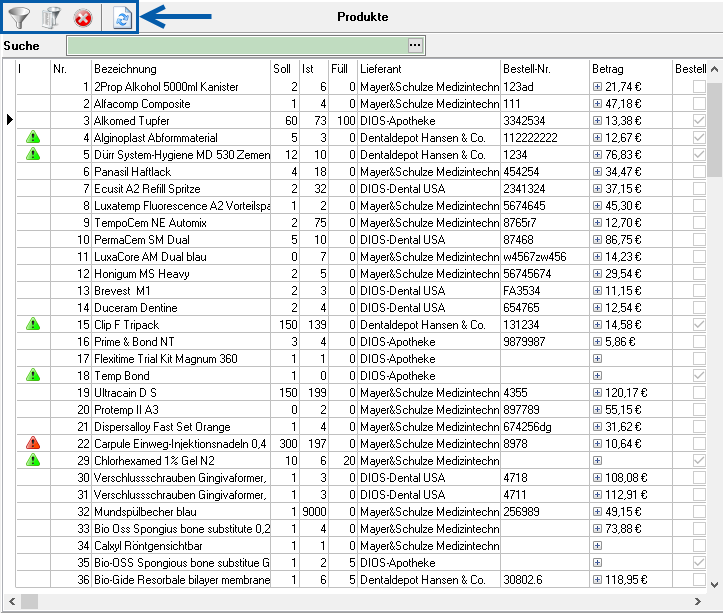The width and height of the screenshot is (723, 613).
Task: Select the row Dispersalloy Fast Set Orange
Action: (361, 427)
